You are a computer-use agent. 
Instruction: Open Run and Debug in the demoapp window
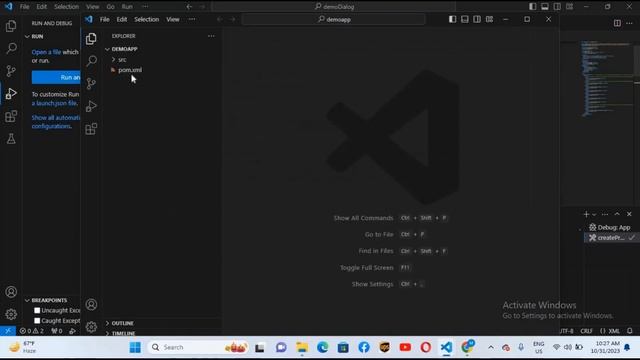tap(91, 106)
